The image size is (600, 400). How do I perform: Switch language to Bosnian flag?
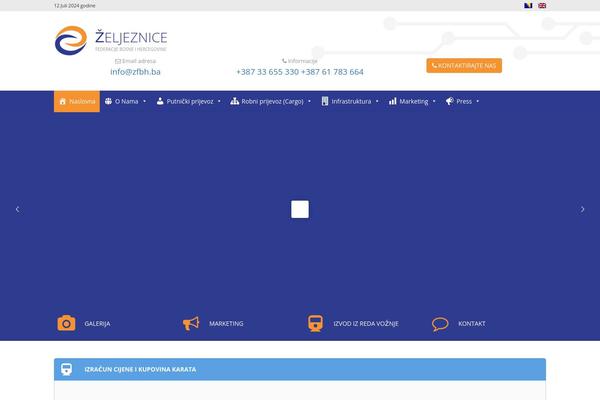point(528,5)
